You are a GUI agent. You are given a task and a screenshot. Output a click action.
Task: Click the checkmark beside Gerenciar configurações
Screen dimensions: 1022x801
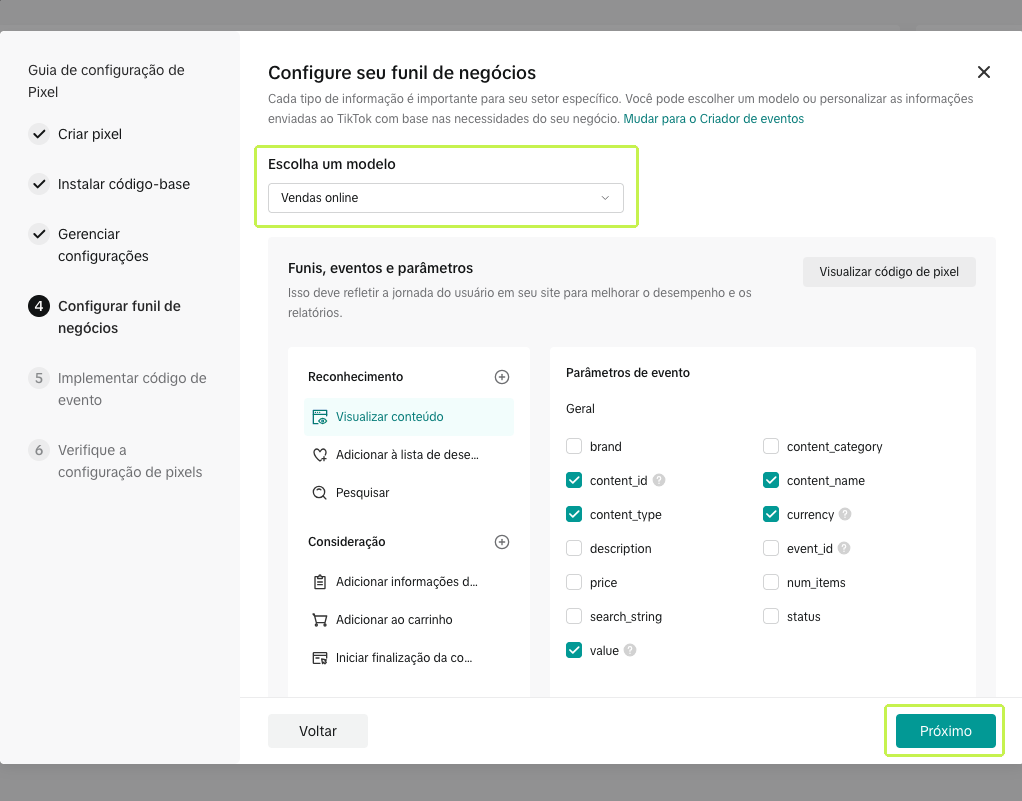coord(39,234)
